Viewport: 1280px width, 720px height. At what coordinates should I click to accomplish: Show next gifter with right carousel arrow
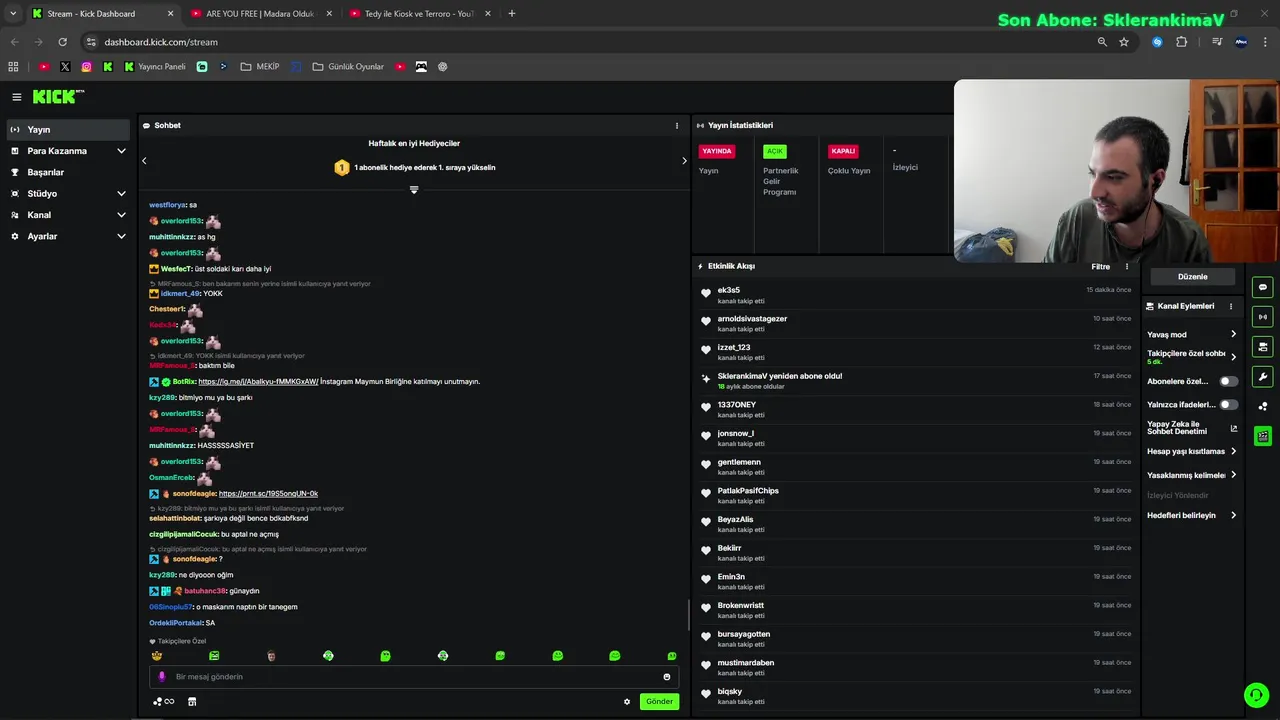[x=684, y=161]
